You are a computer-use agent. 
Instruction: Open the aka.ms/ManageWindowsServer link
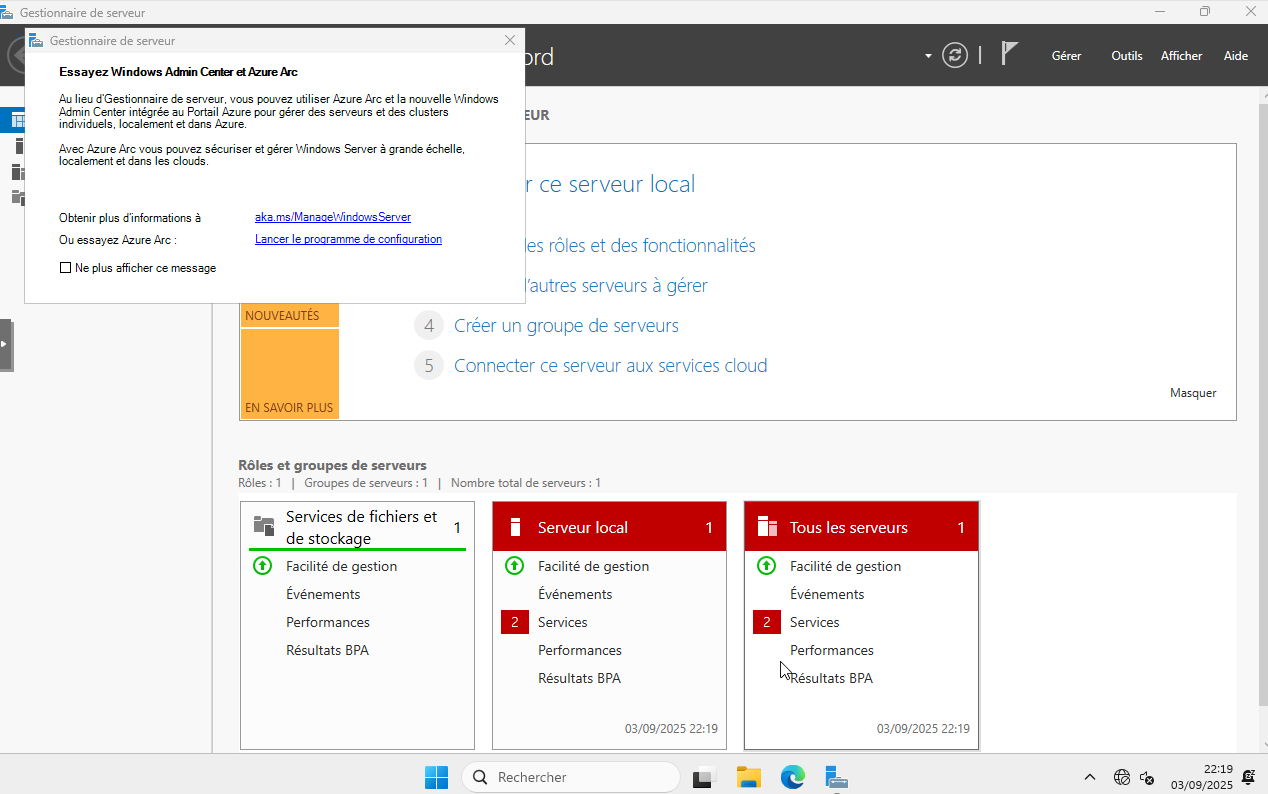[x=332, y=217]
